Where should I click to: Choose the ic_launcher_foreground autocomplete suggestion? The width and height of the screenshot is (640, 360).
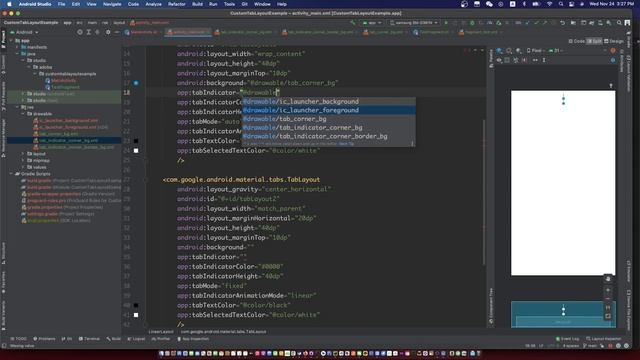click(329, 110)
